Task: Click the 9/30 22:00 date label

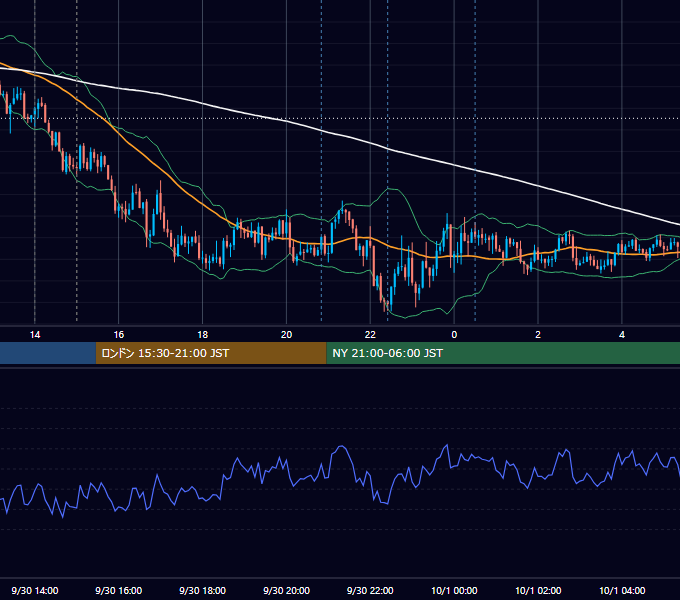Action: (370, 590)
